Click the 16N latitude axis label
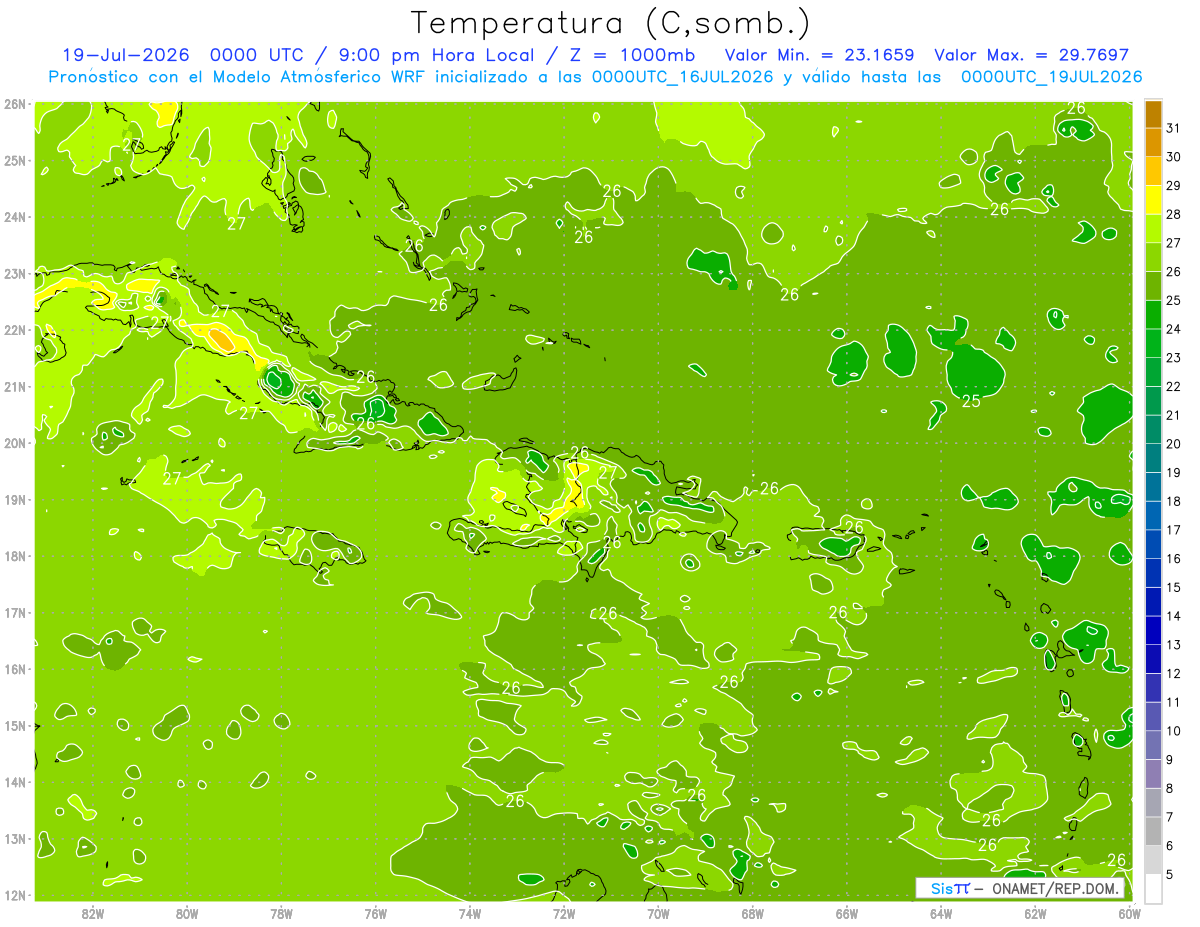 click(15, 669)
